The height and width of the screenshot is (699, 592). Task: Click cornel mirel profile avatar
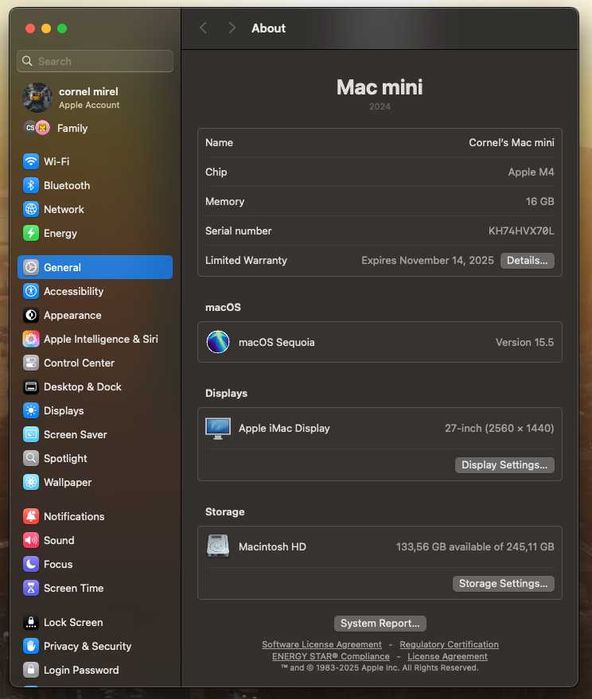click(37, 97)
